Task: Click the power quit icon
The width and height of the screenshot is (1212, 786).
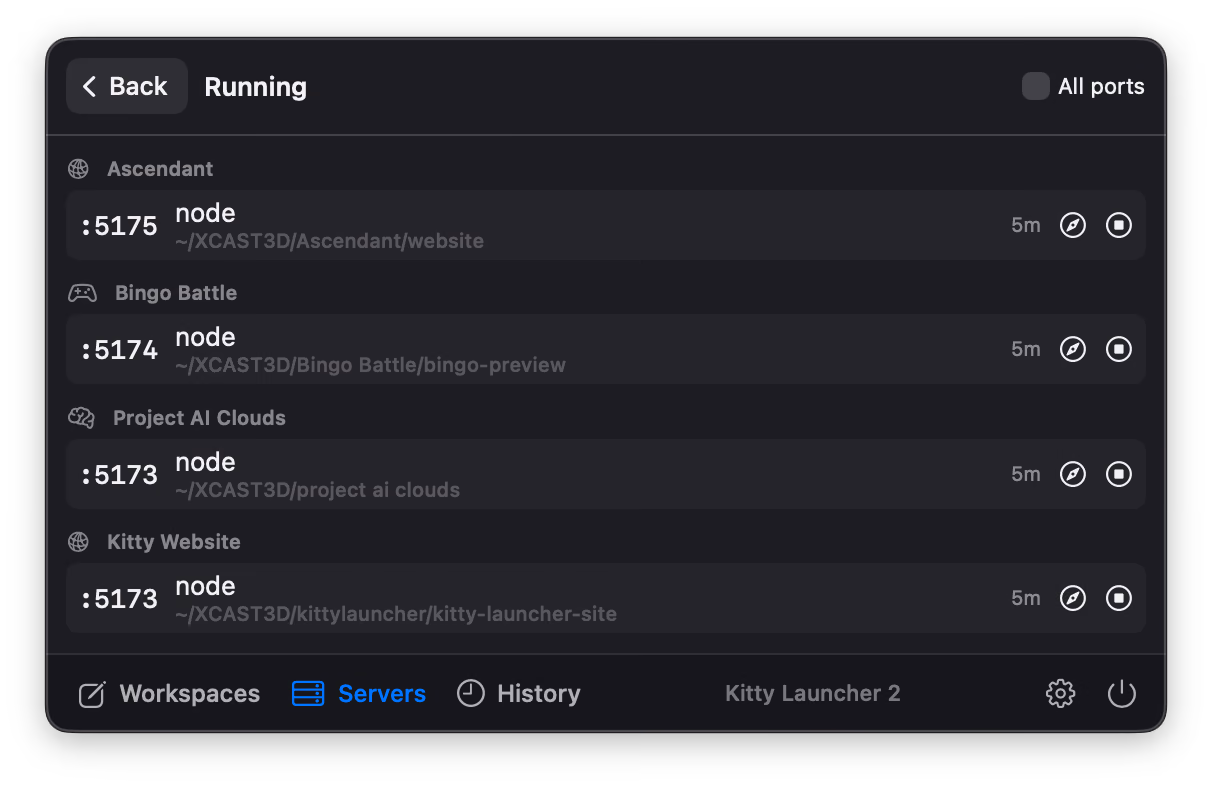Action: [1122, 693]
